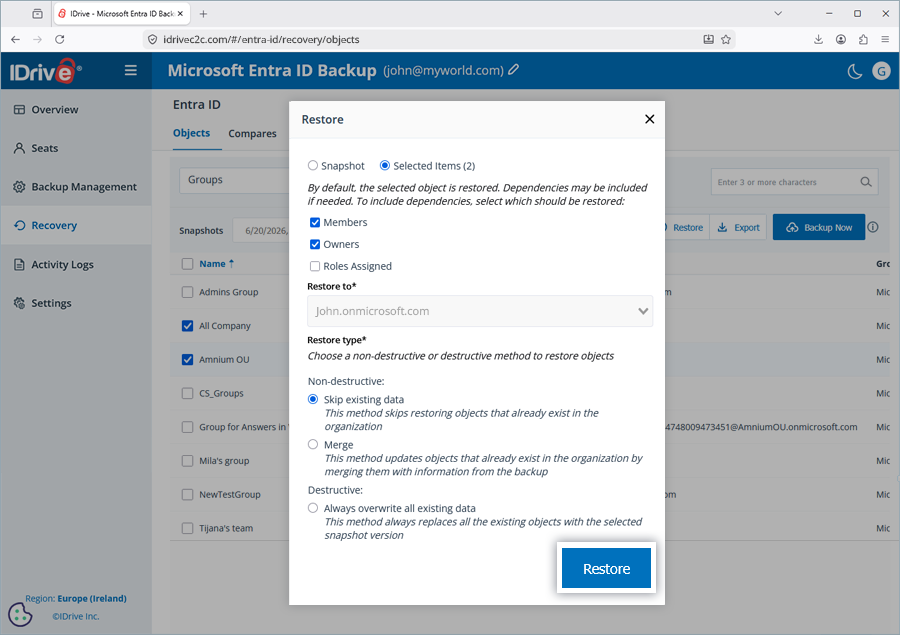Uncheck the Amnium OU checkbox
This screenshot has width=900, height=635.
(187, 359)
